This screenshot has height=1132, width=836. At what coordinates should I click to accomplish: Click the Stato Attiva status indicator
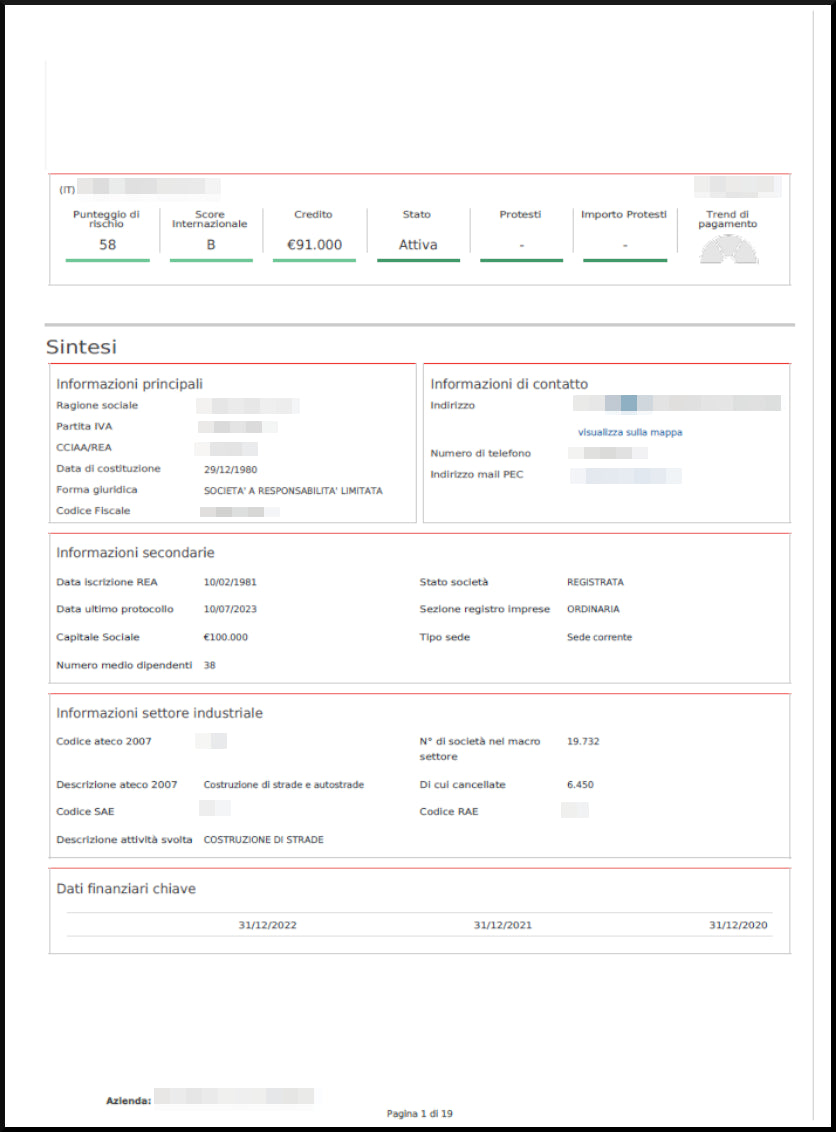click(417, 230)
